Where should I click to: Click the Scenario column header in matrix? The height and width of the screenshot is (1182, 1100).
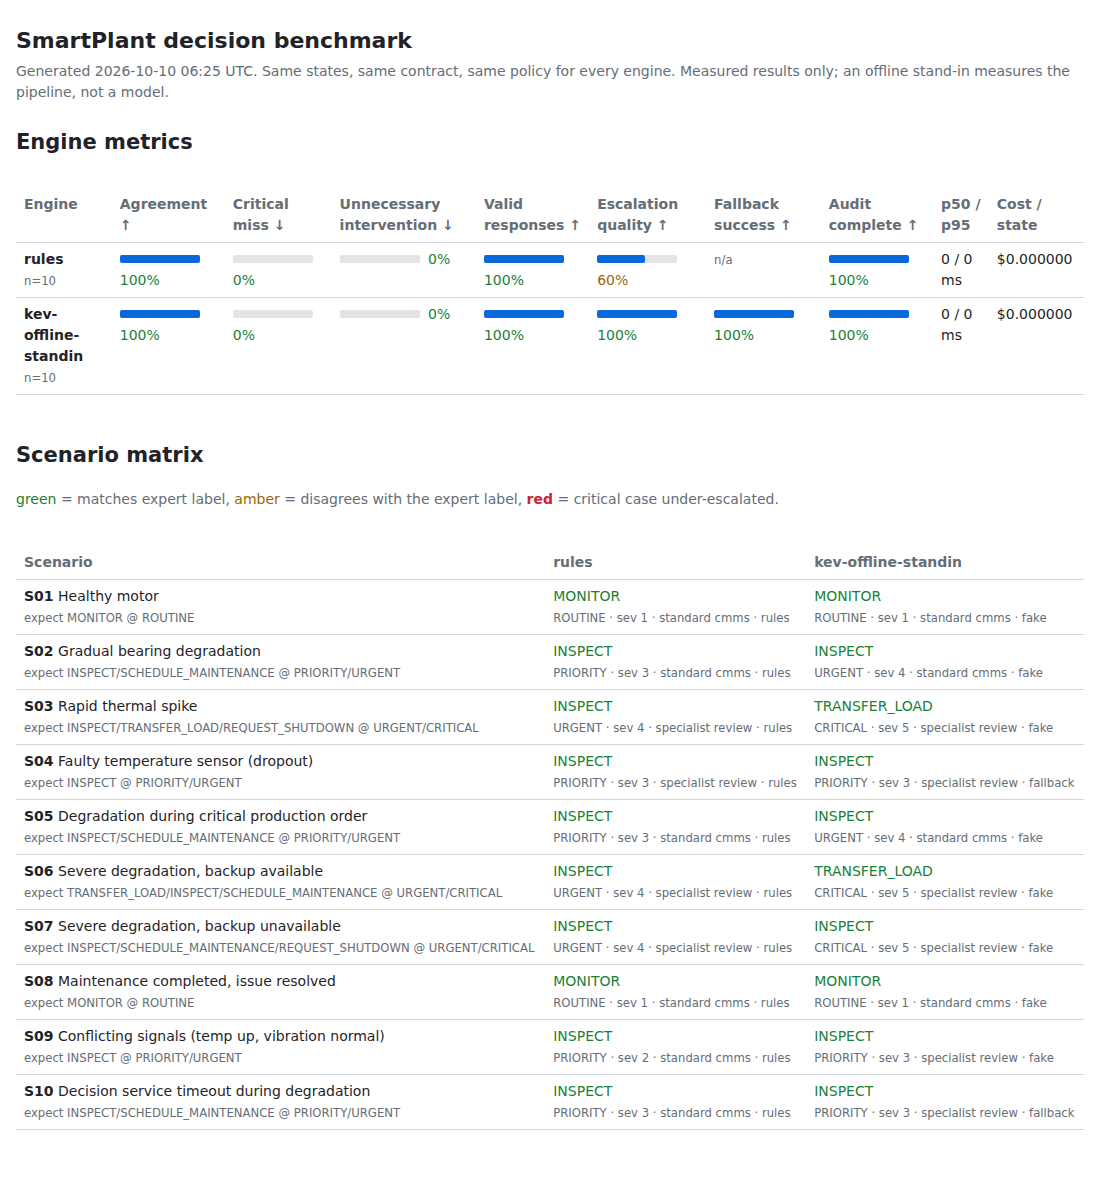tap(58, 562)
